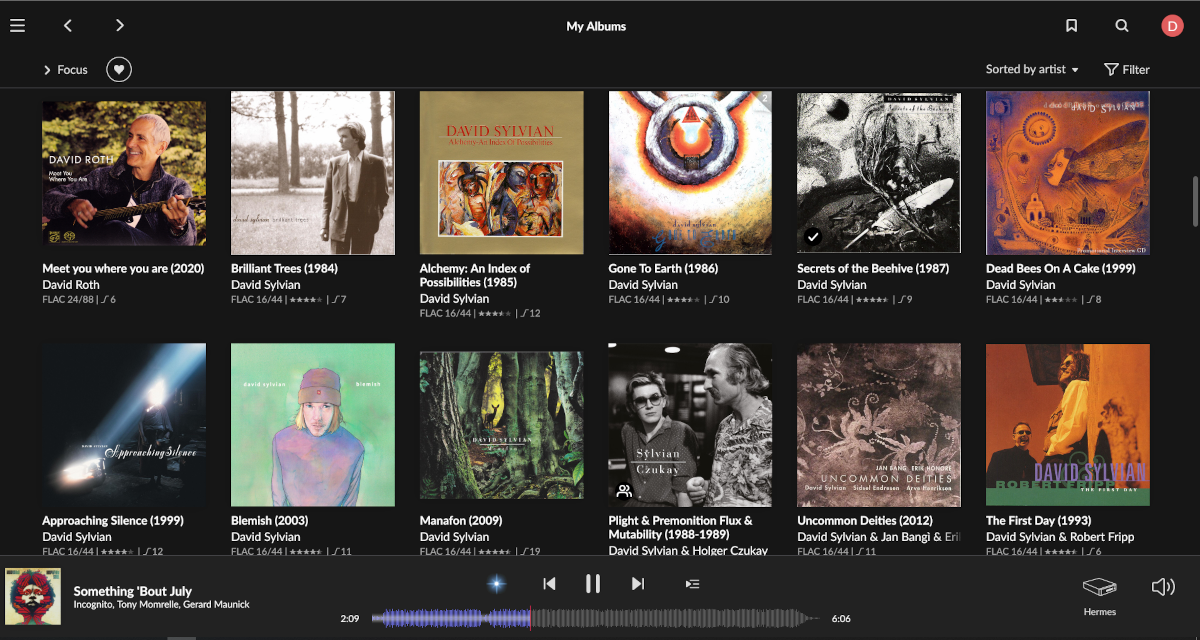Pause the current track
This screenshot has height=640, width=1200.
(593, 584)
